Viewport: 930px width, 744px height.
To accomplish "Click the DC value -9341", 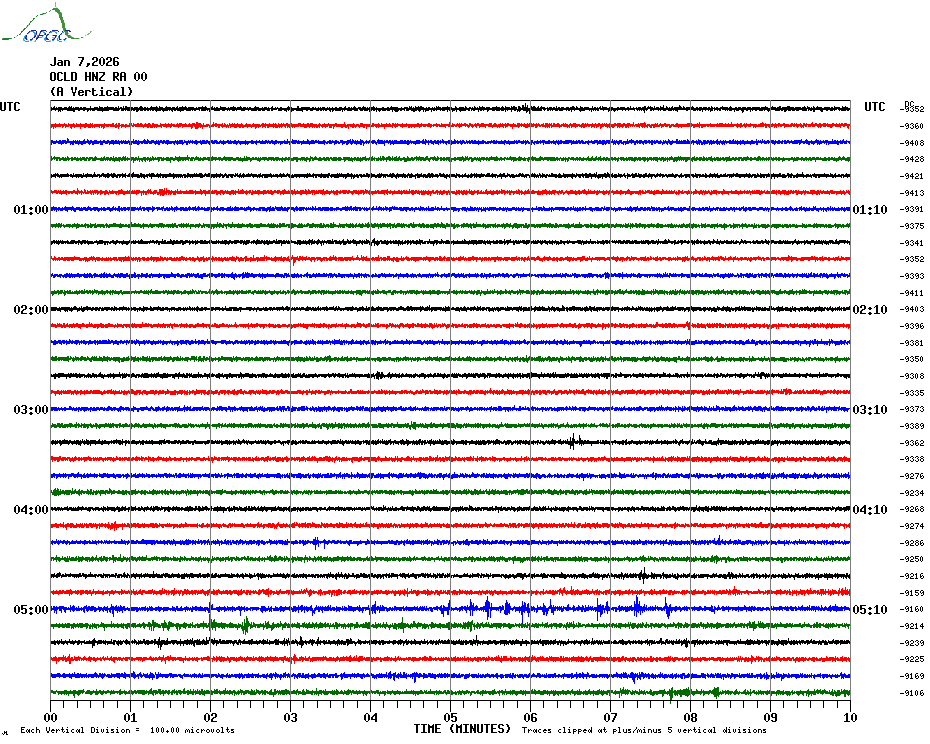I will pos(912,243).
